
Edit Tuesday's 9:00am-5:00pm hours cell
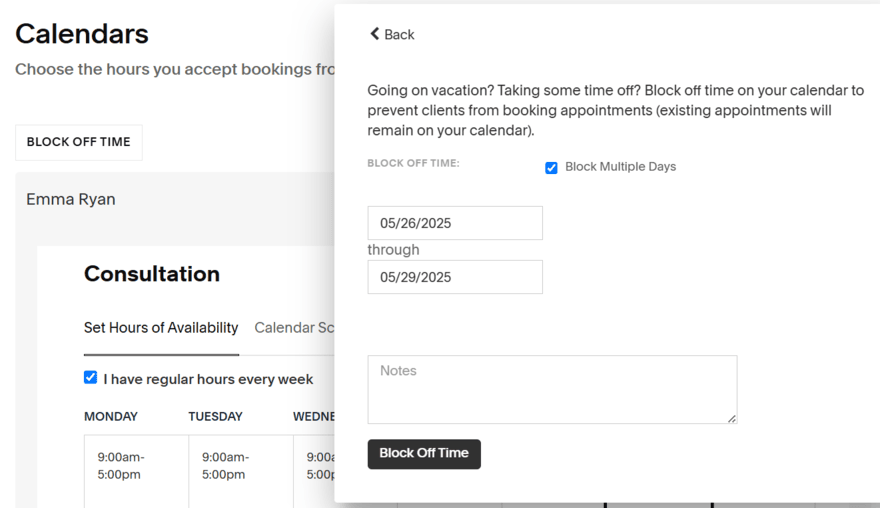[225, 466]
